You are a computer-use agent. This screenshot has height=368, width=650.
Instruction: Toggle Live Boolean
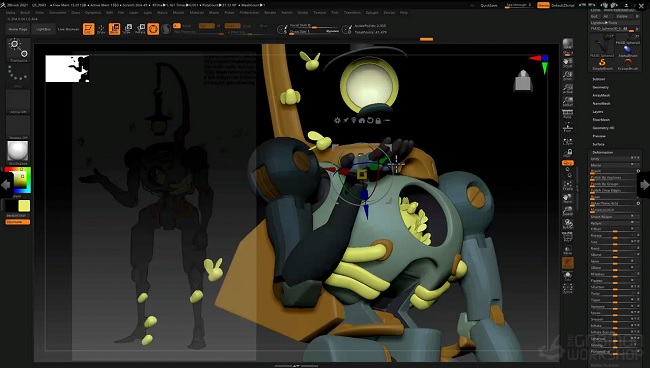tap(68, 29)
